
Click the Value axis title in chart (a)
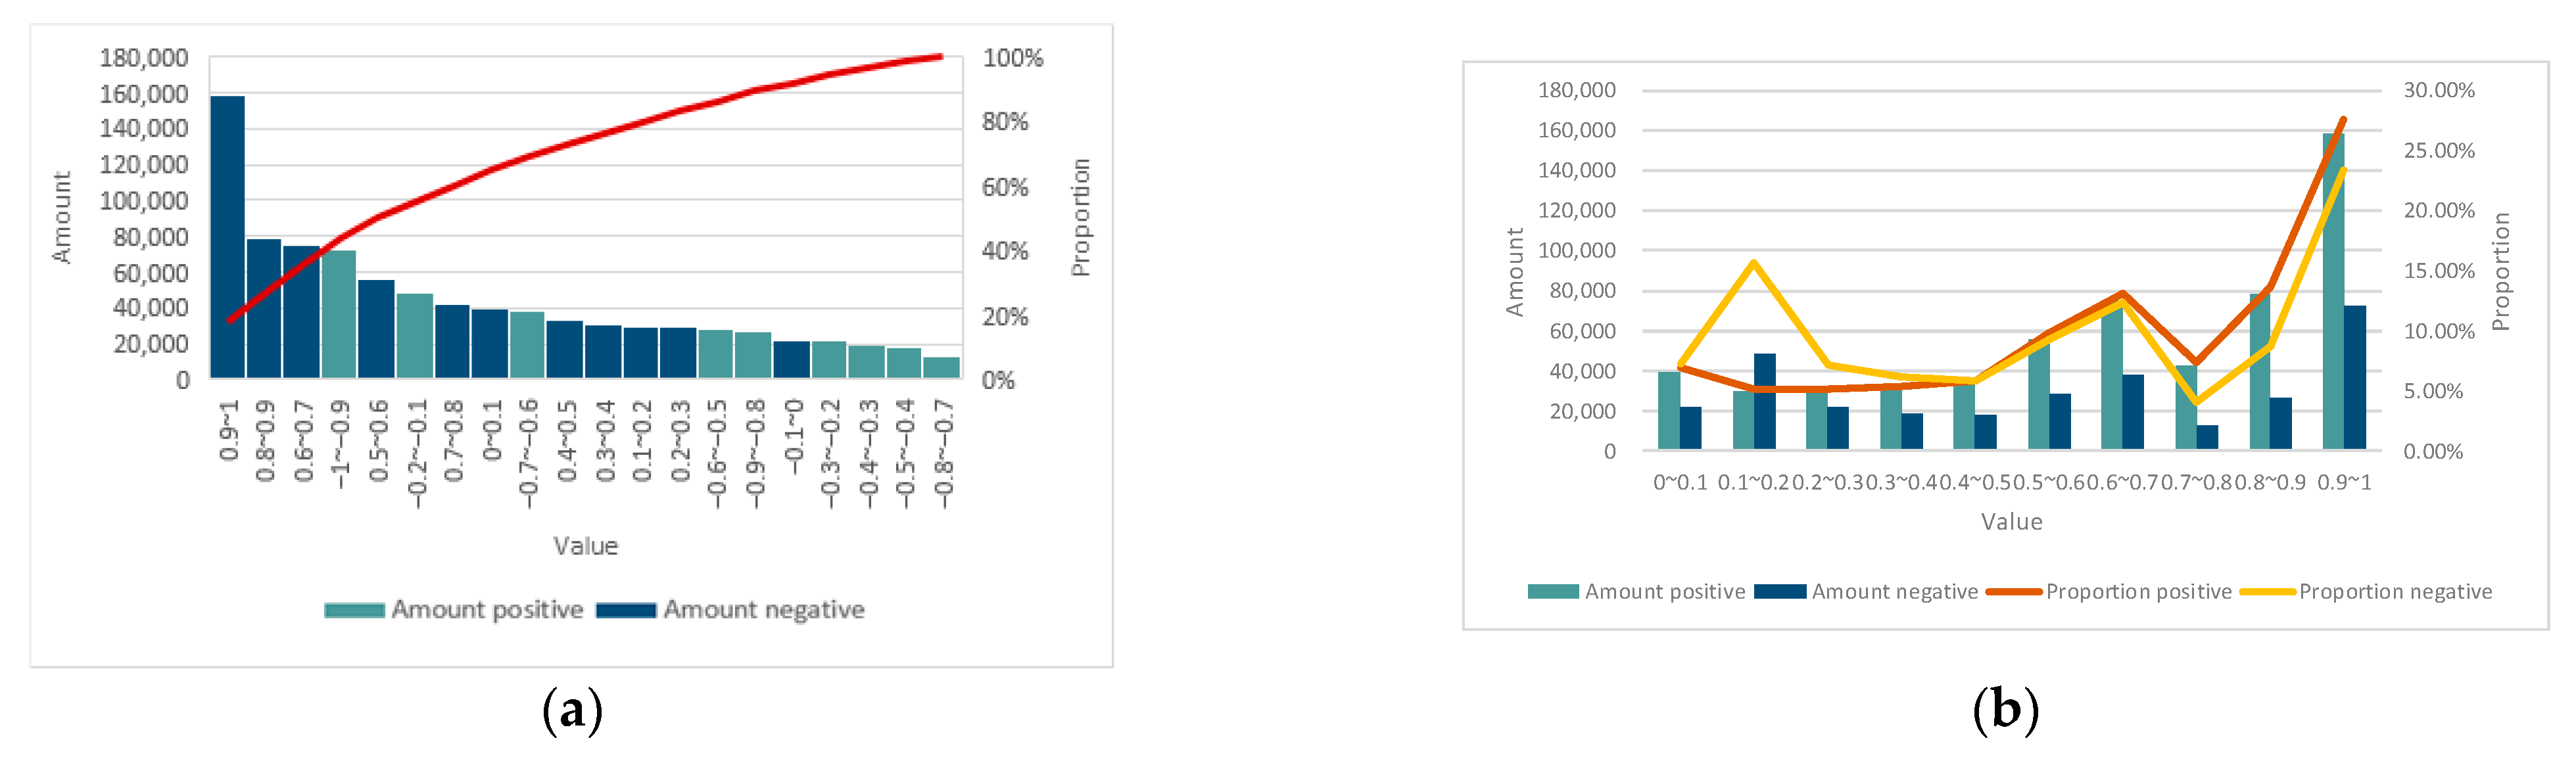pyautogui.click(x=586, y=546)
